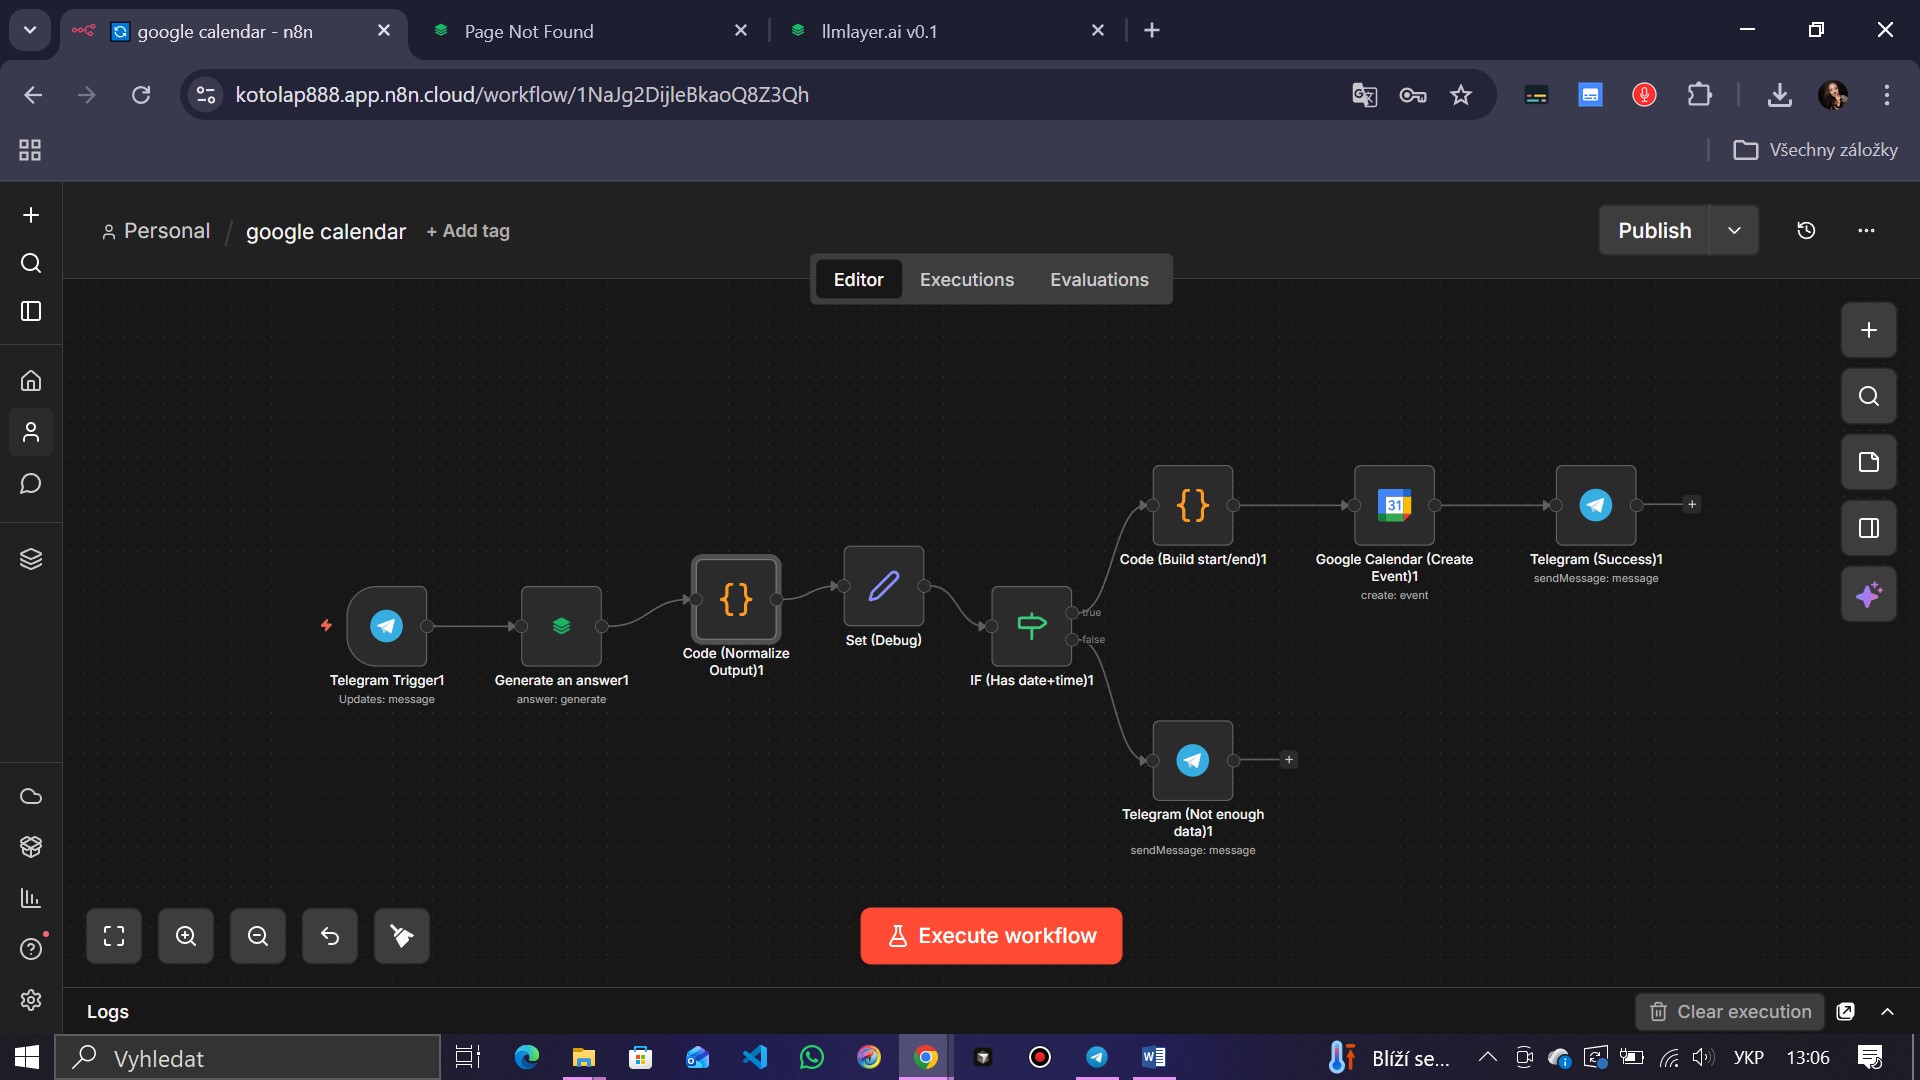Screen dimensions: 1920x1080
Task: Open workflow history
Action: 1806,230
